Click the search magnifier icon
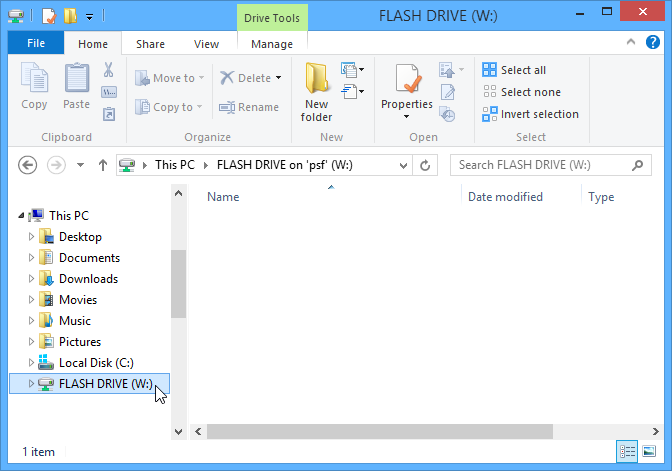 638,165
